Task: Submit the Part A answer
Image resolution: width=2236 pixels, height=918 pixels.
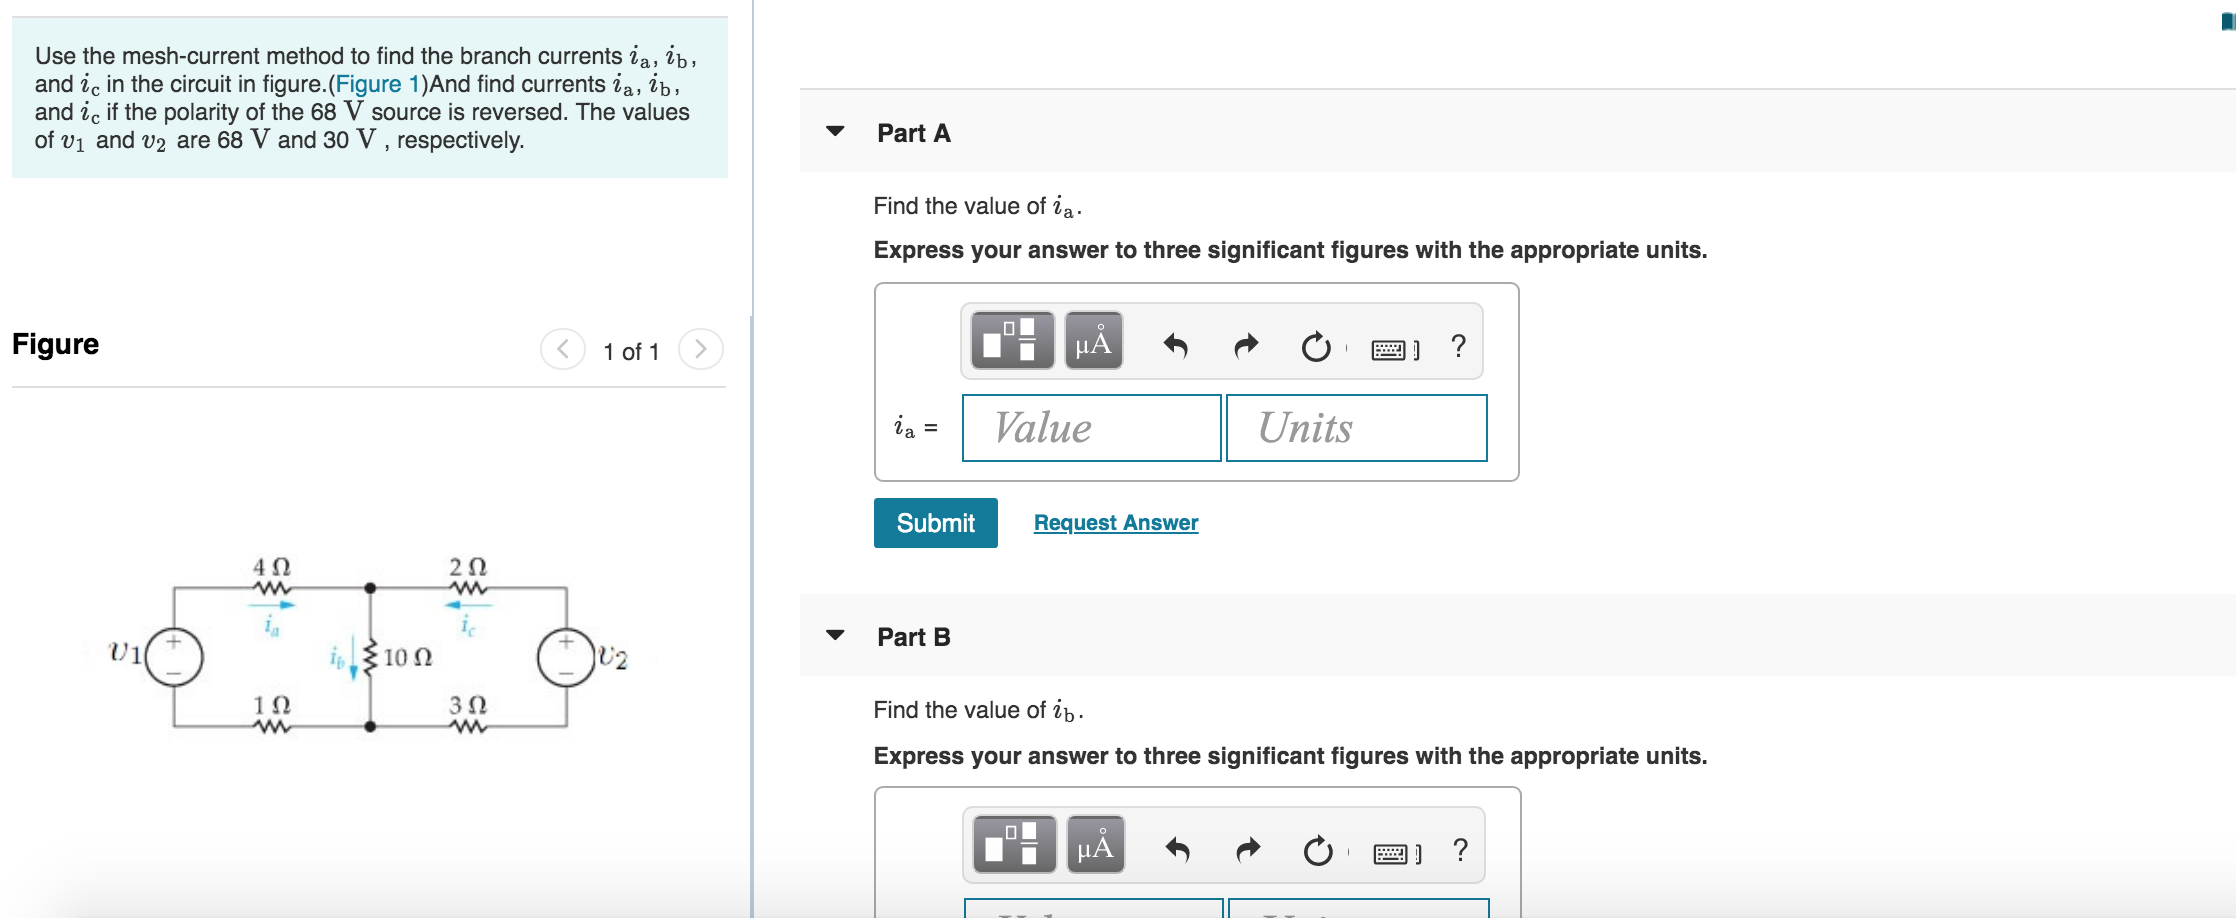Action: click(934, 522)
